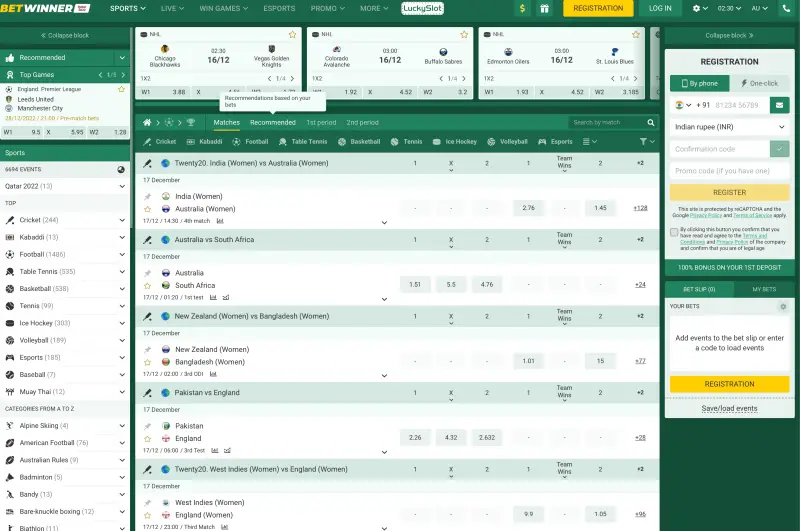Confirm code with the checkmark button
The image size is (800, 531).
(779, 149)
